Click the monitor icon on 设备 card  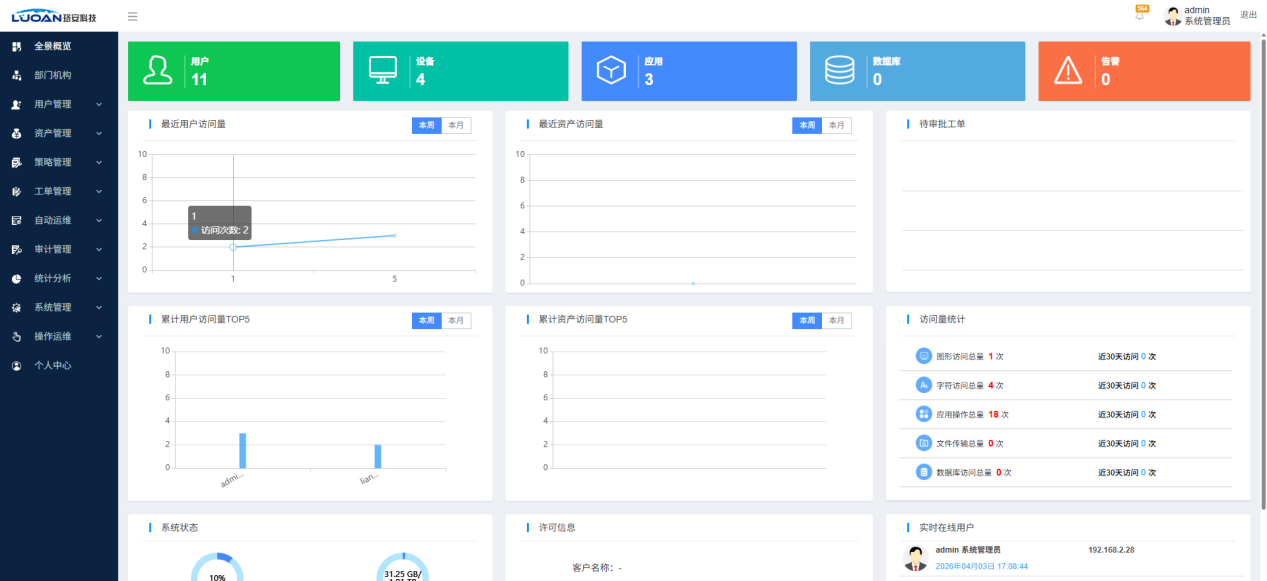(383, 71)
